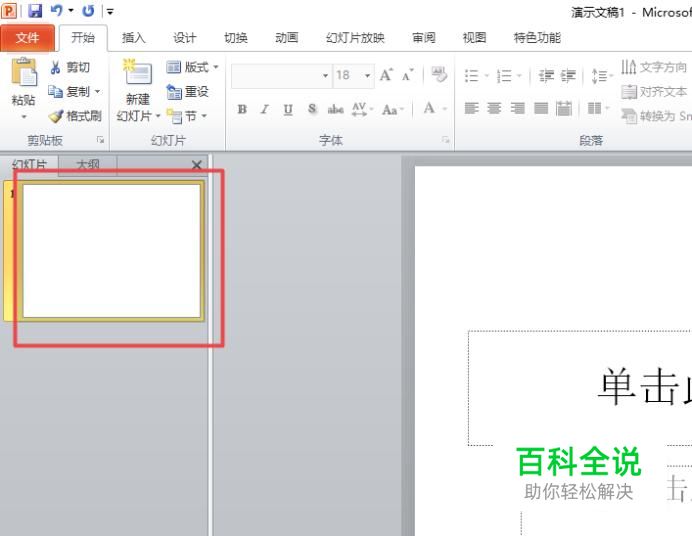Viewport: 692px width, 536px height.
Task: Close the slides pane with X
Action: click(197, 165)
